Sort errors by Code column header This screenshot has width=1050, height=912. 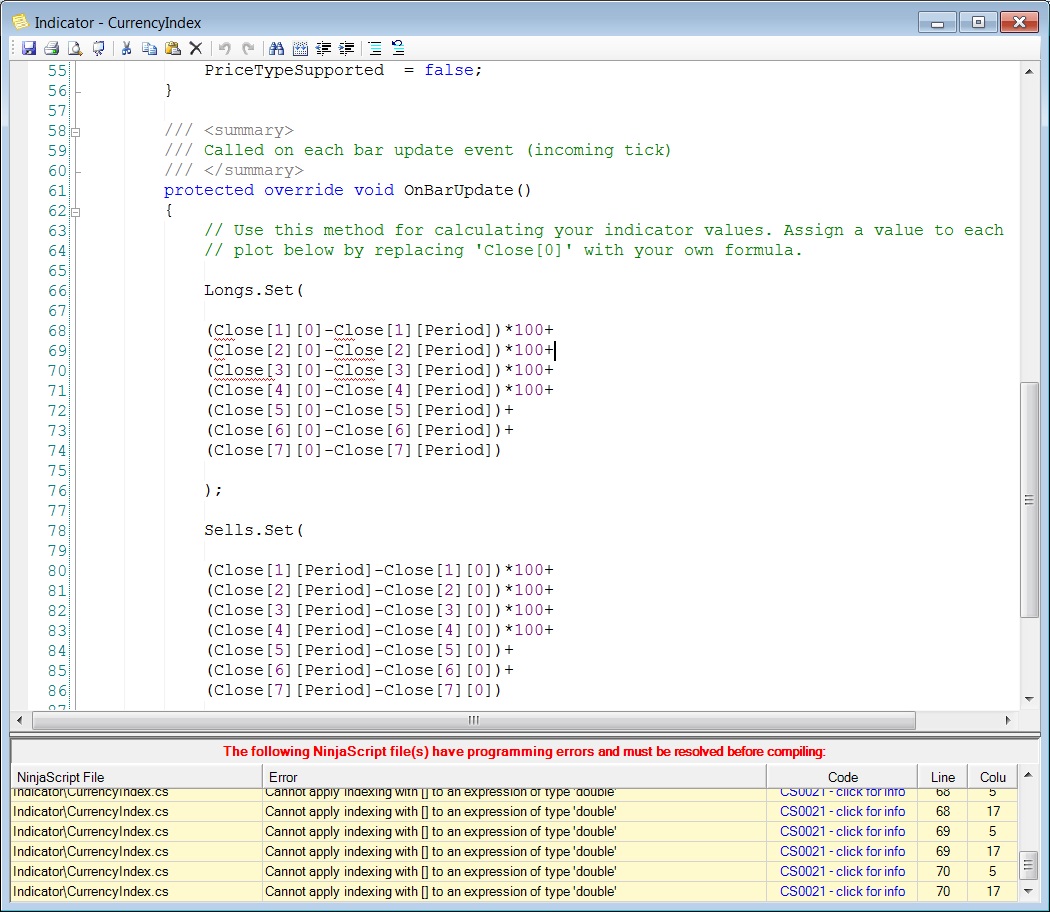click(x=842, y=777)
